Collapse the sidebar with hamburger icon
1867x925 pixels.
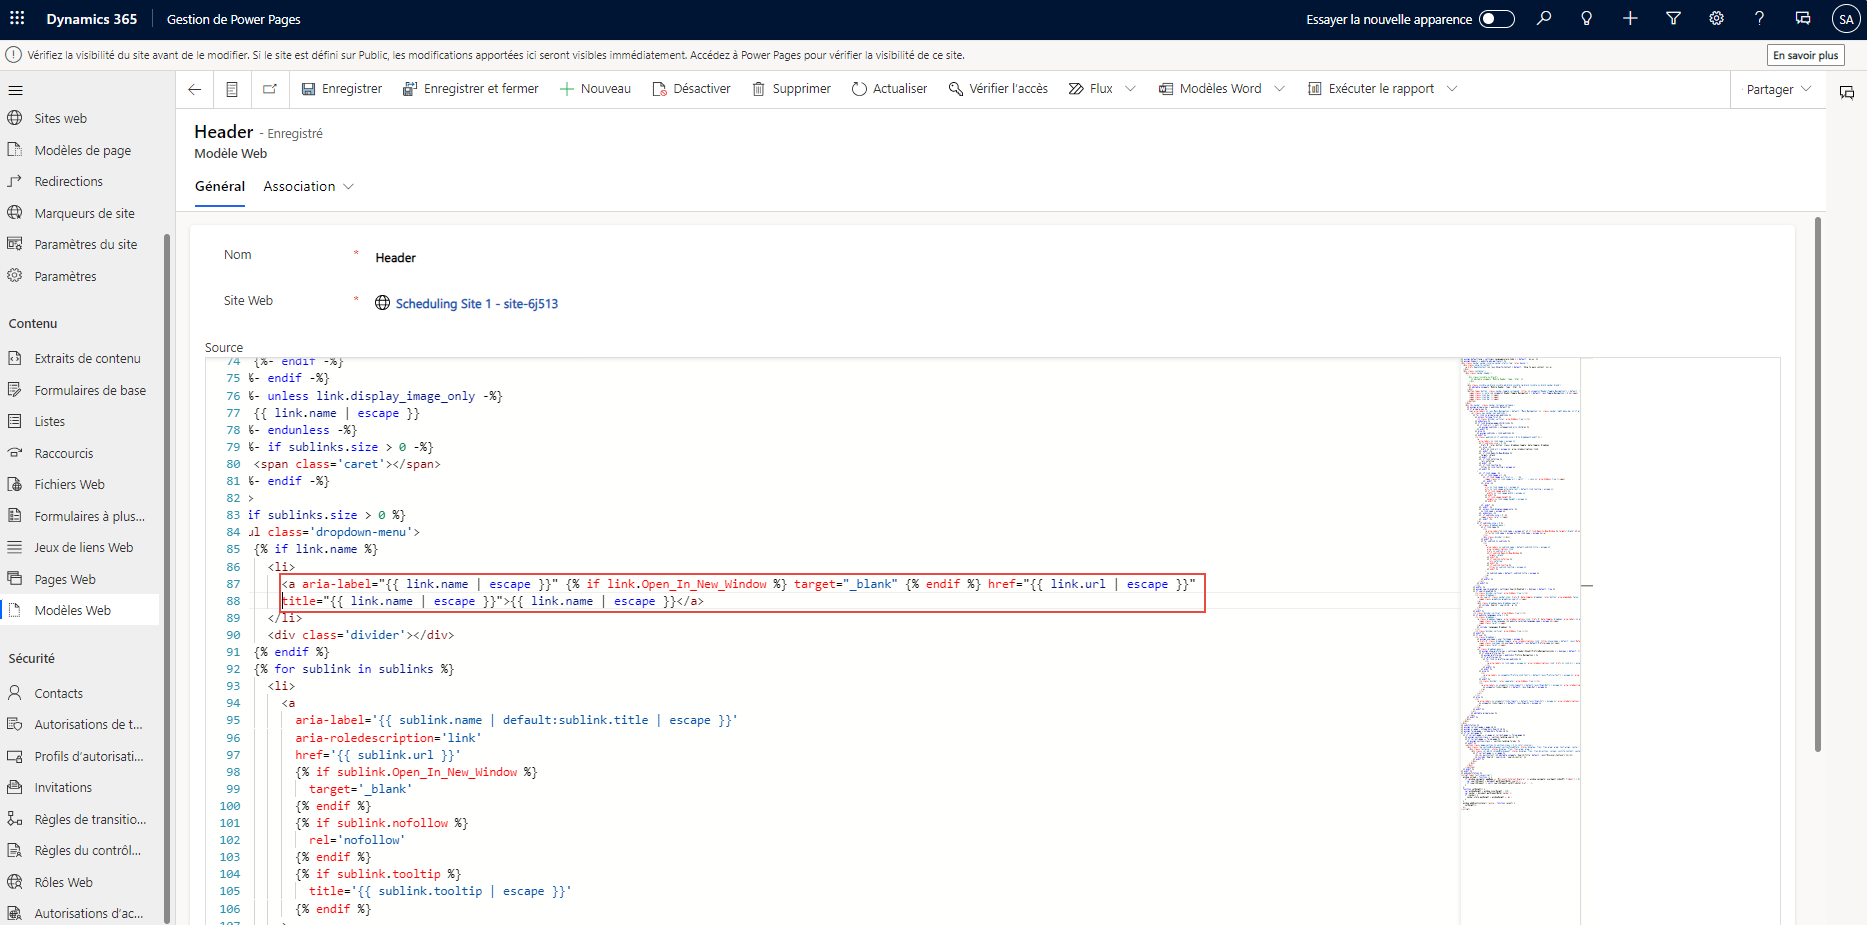click(15, 89)
